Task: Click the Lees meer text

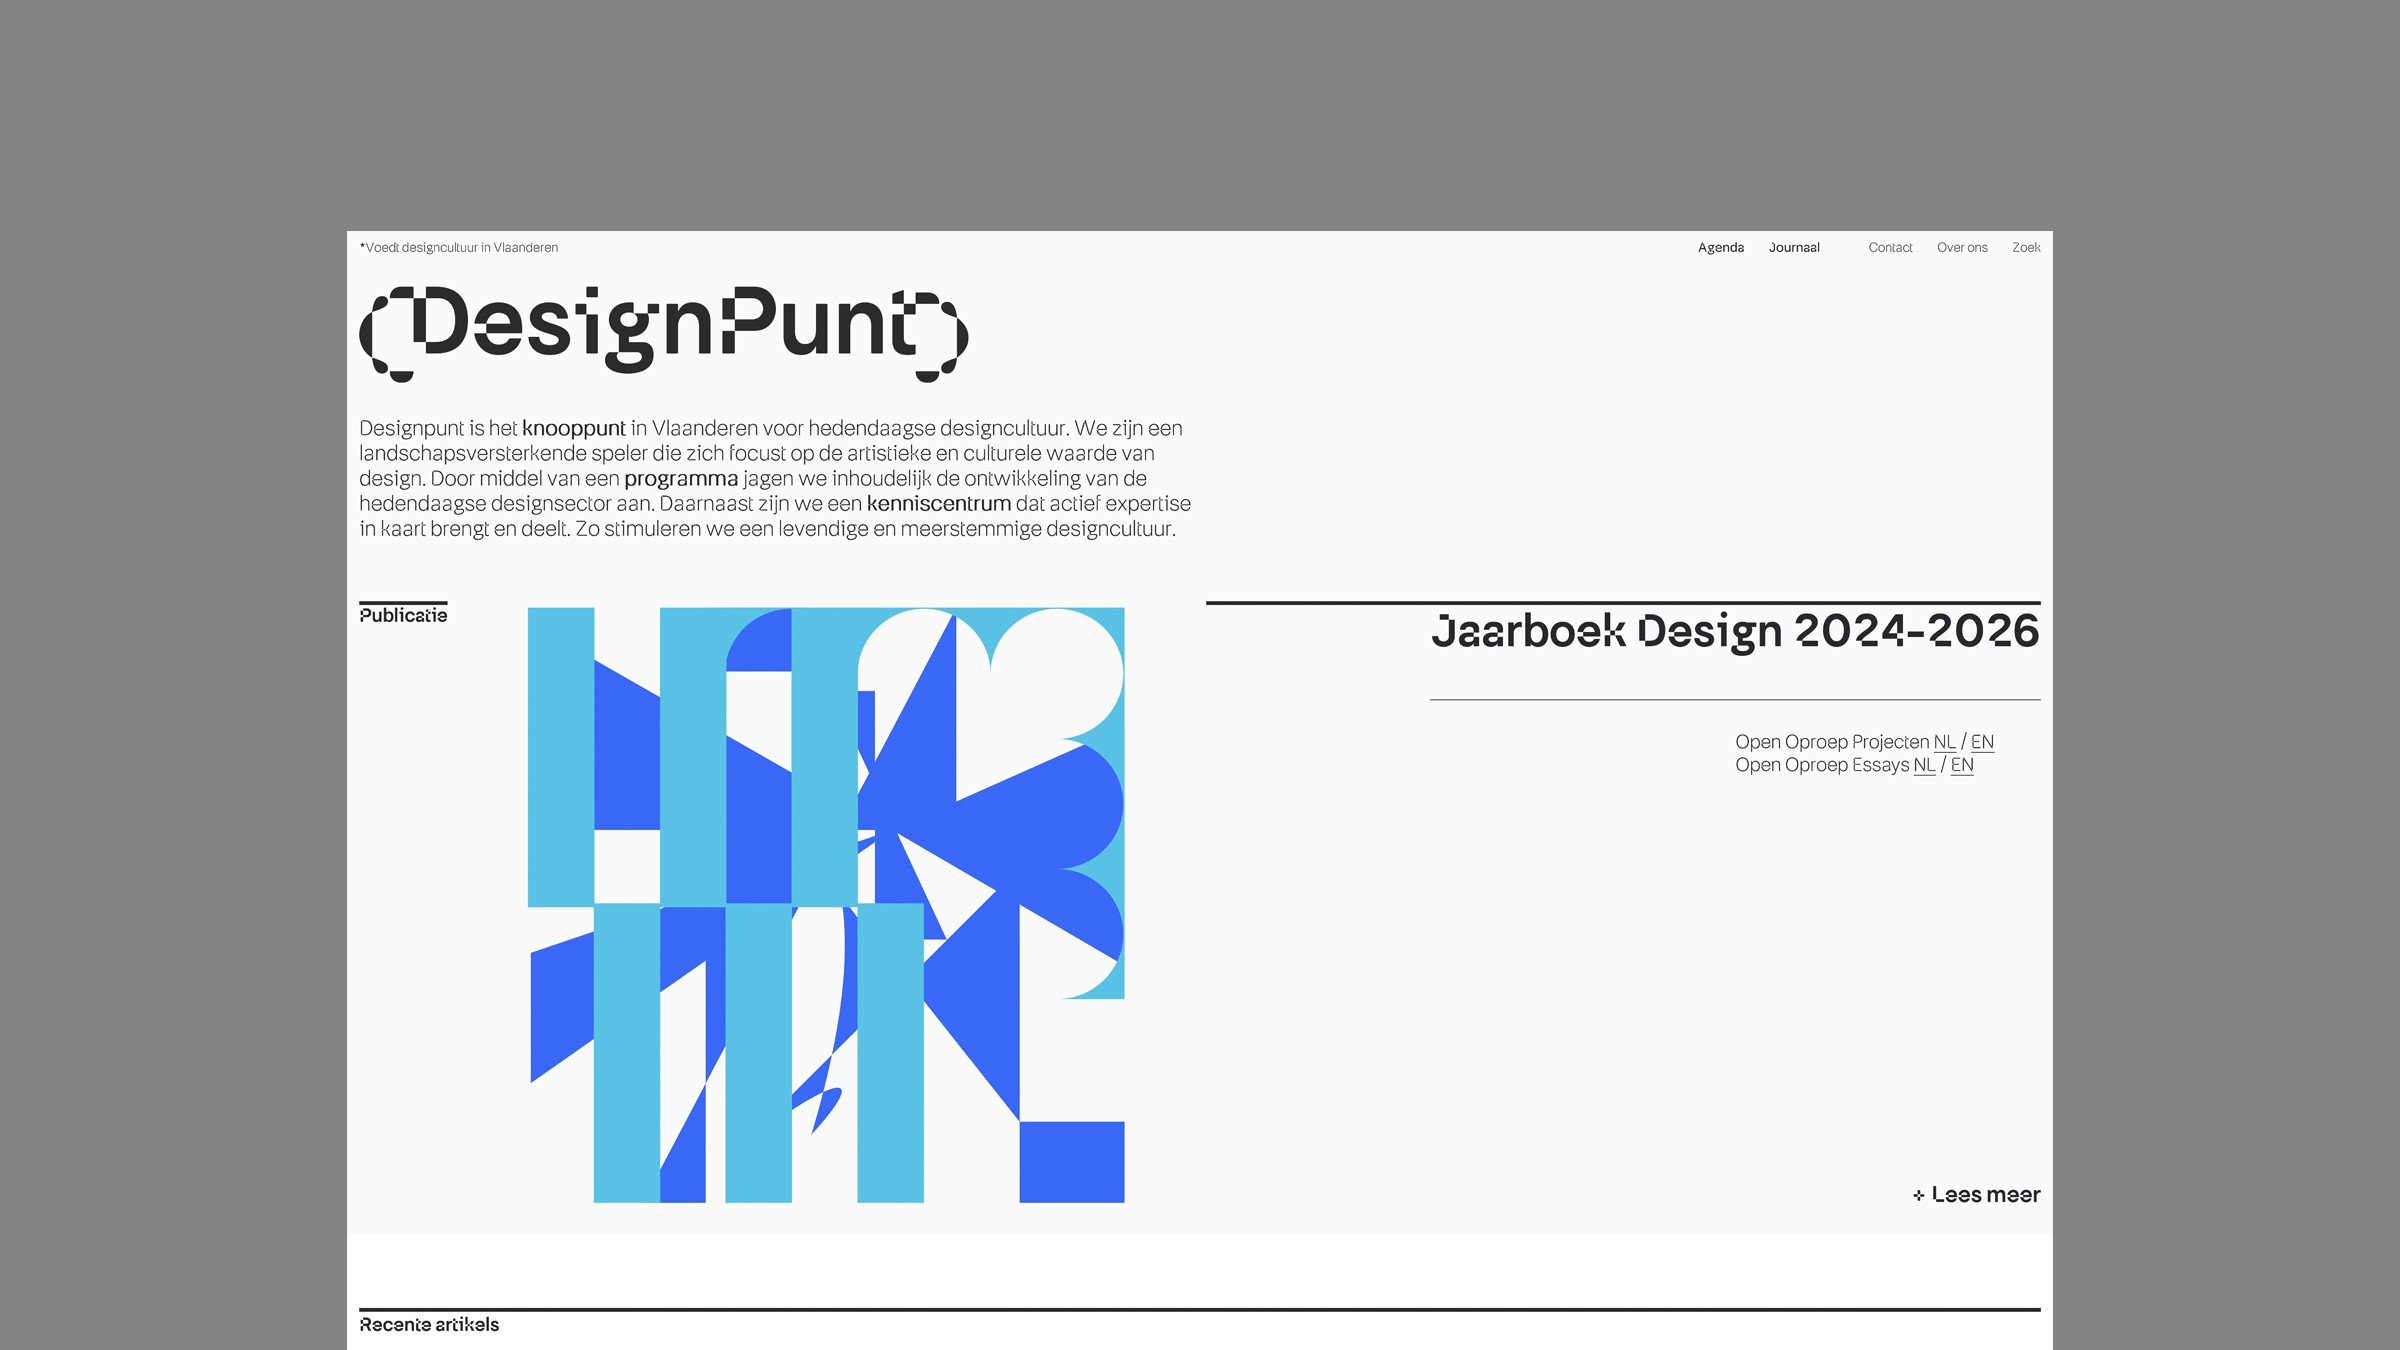Action: tap(1985, 1195)
